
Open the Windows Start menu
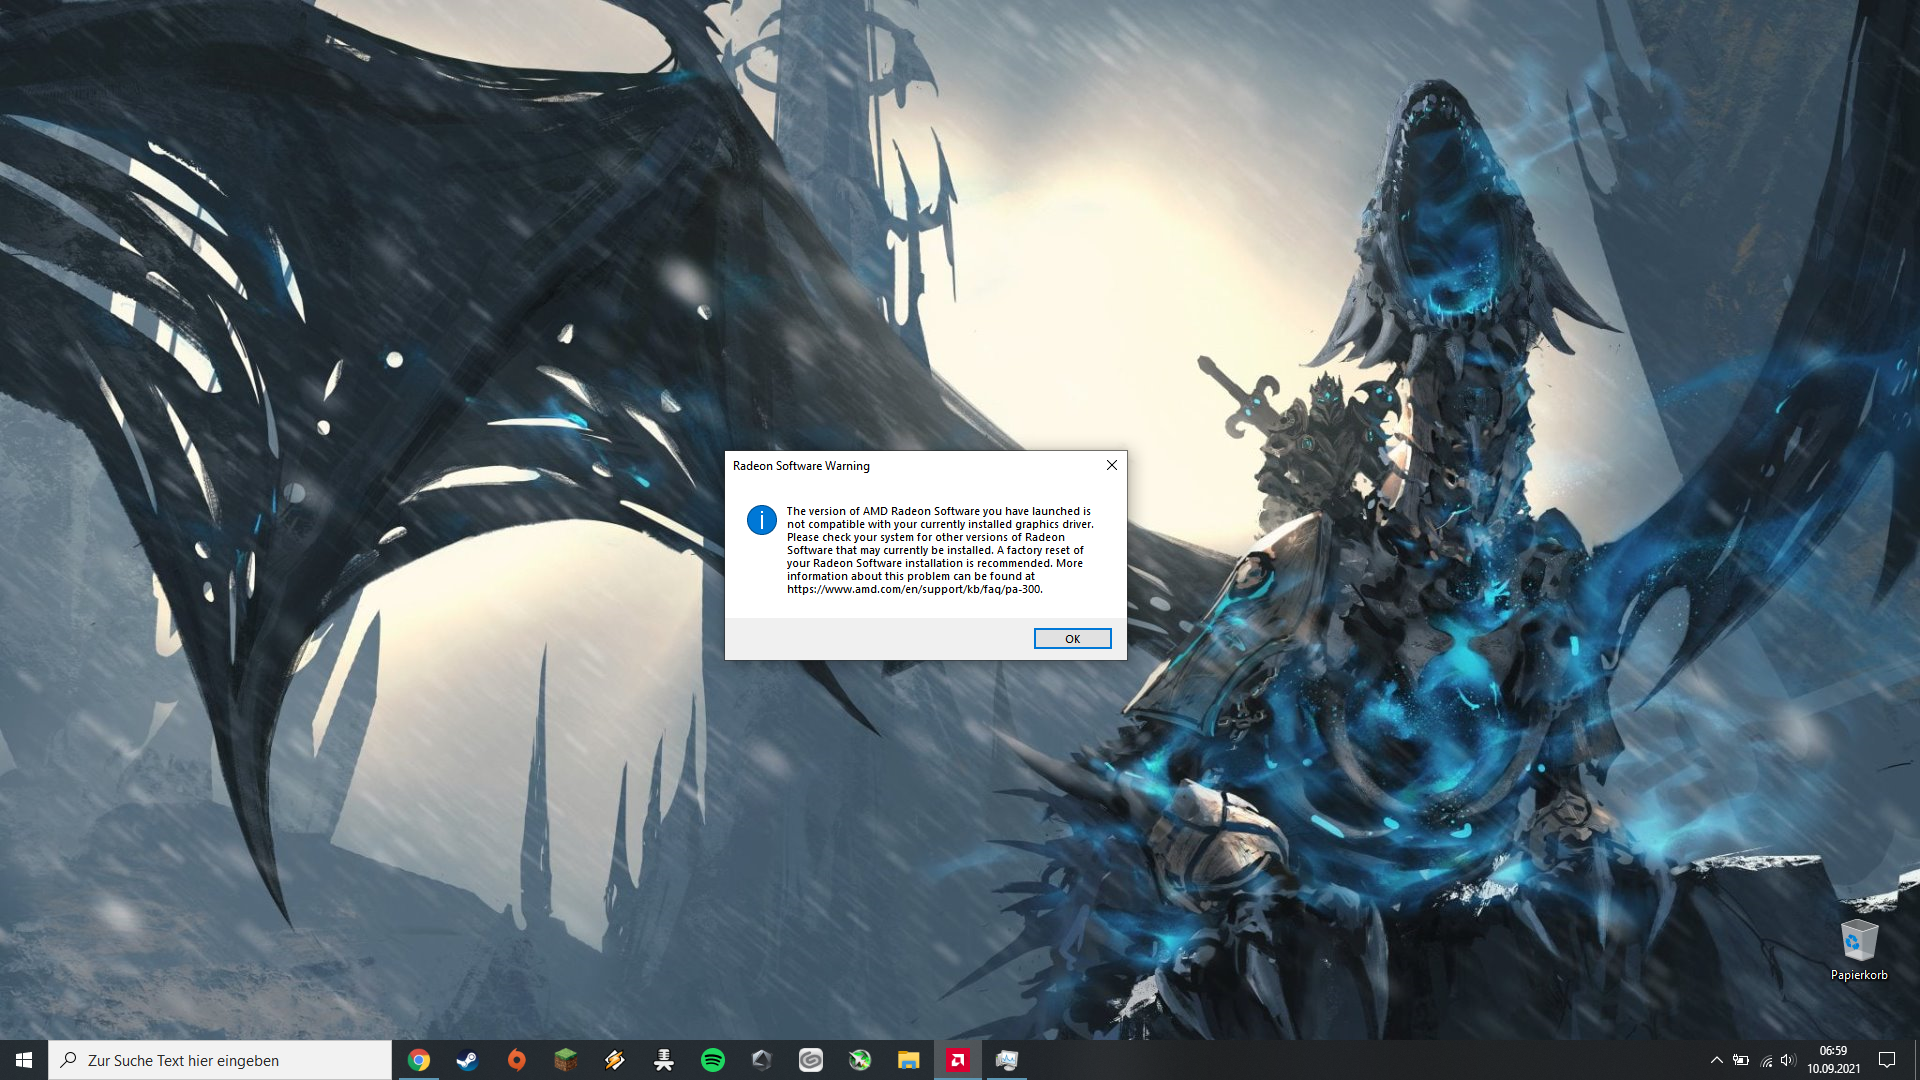pyautogui.click(x=24, y=1060)
